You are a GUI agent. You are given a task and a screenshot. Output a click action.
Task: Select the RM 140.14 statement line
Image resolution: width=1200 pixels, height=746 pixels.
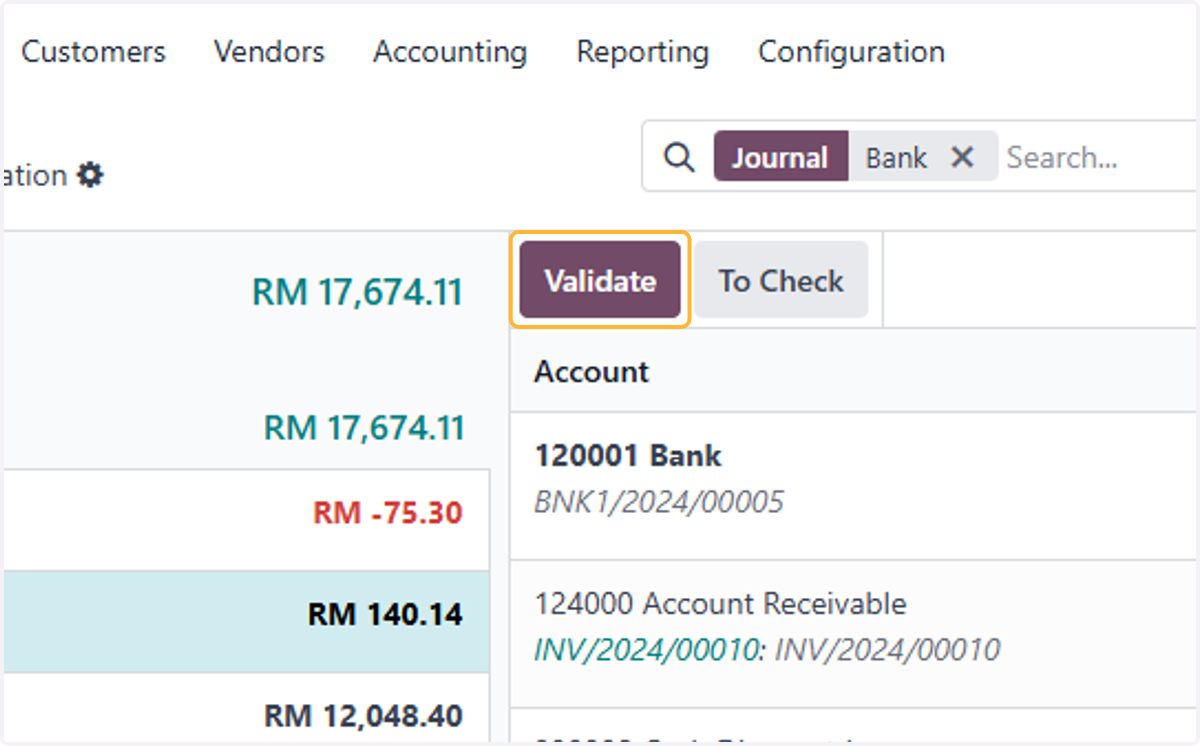tap(245, 621)
